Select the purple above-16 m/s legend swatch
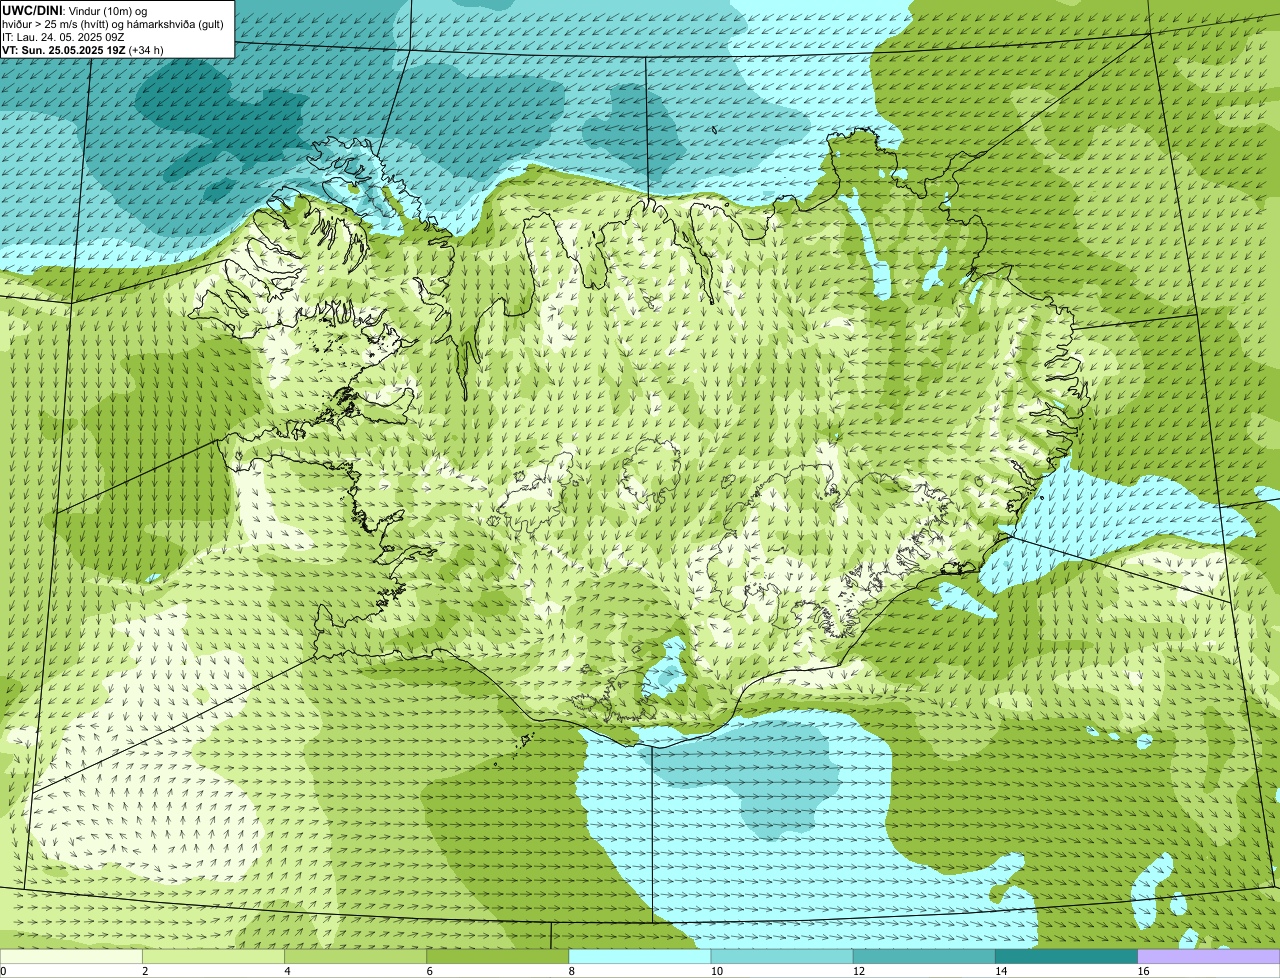This screenshot has width=1280, height=978. tap(1209, 956)
